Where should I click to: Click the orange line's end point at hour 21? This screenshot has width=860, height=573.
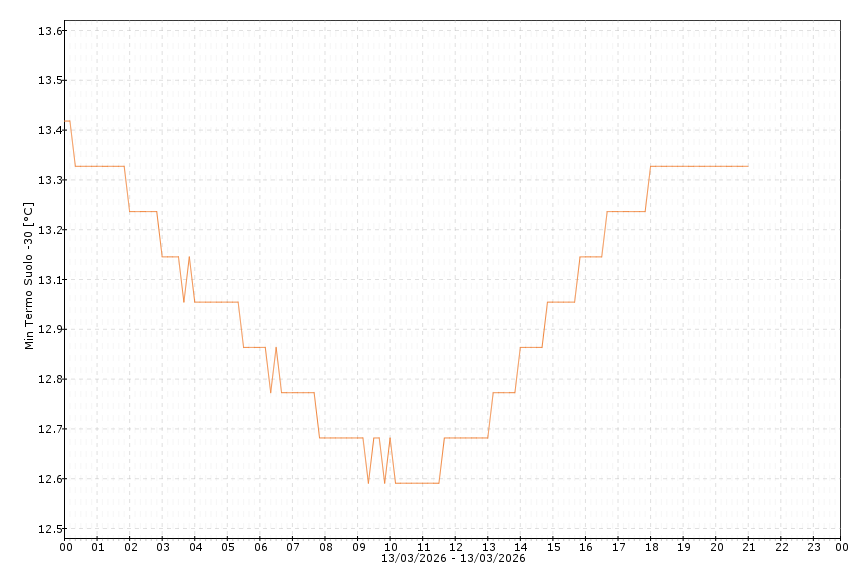pyautogui.click(x=748, y=166)
